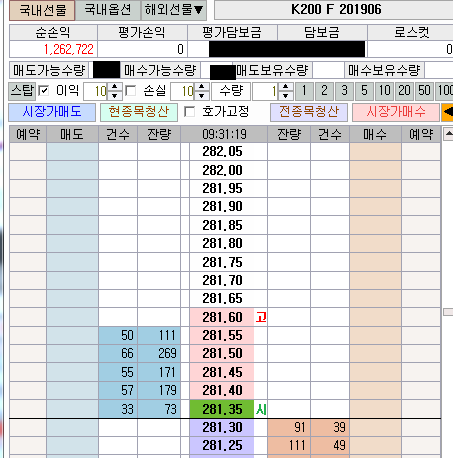The height and width of the screenshot is (458, 453).
Task: Set quantity with the preset 5 button
Action: (364, 91)
